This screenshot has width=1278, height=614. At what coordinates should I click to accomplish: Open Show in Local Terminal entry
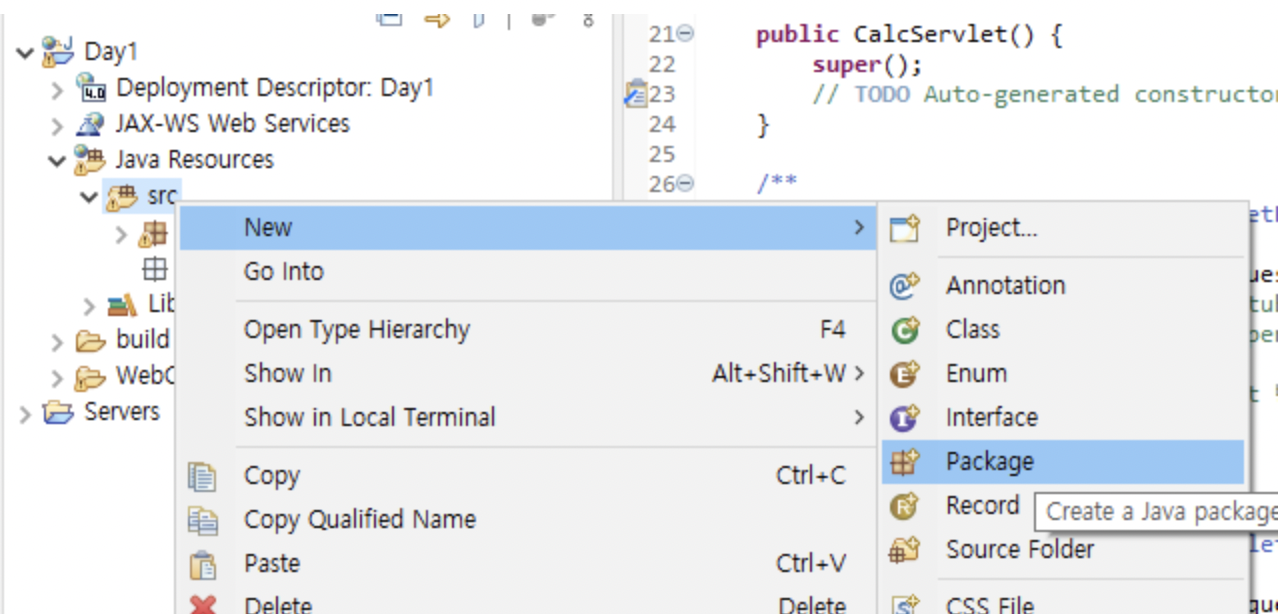click(527, 418)
